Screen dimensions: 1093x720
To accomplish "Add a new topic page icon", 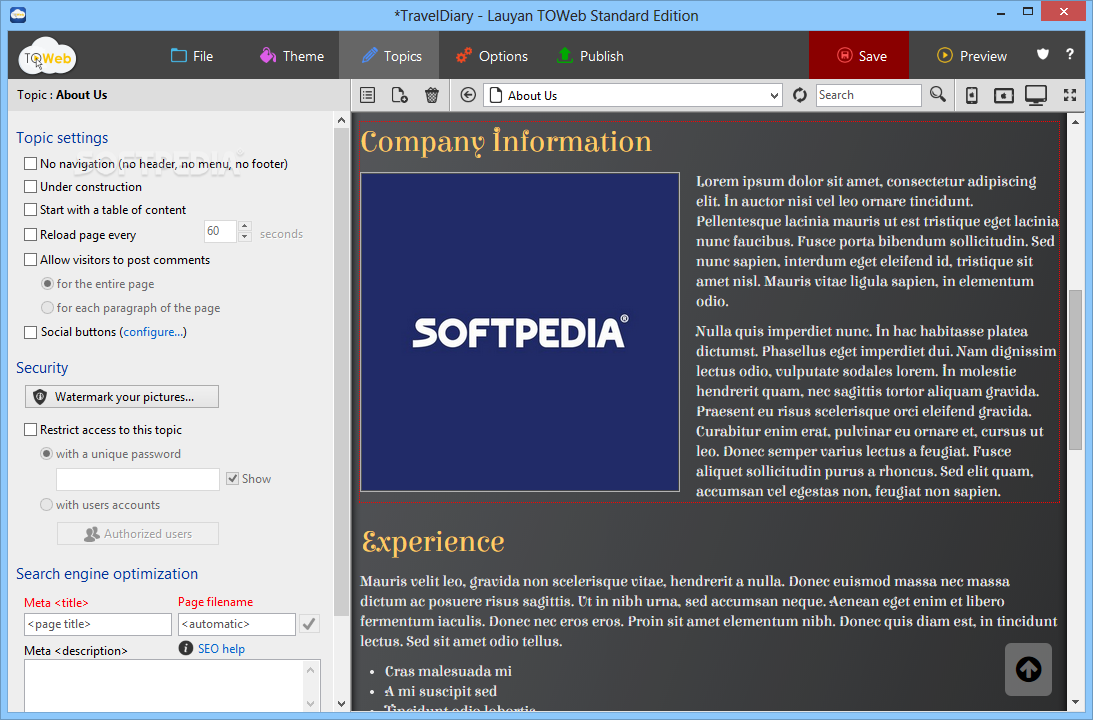I will click(x=399, y=95).
